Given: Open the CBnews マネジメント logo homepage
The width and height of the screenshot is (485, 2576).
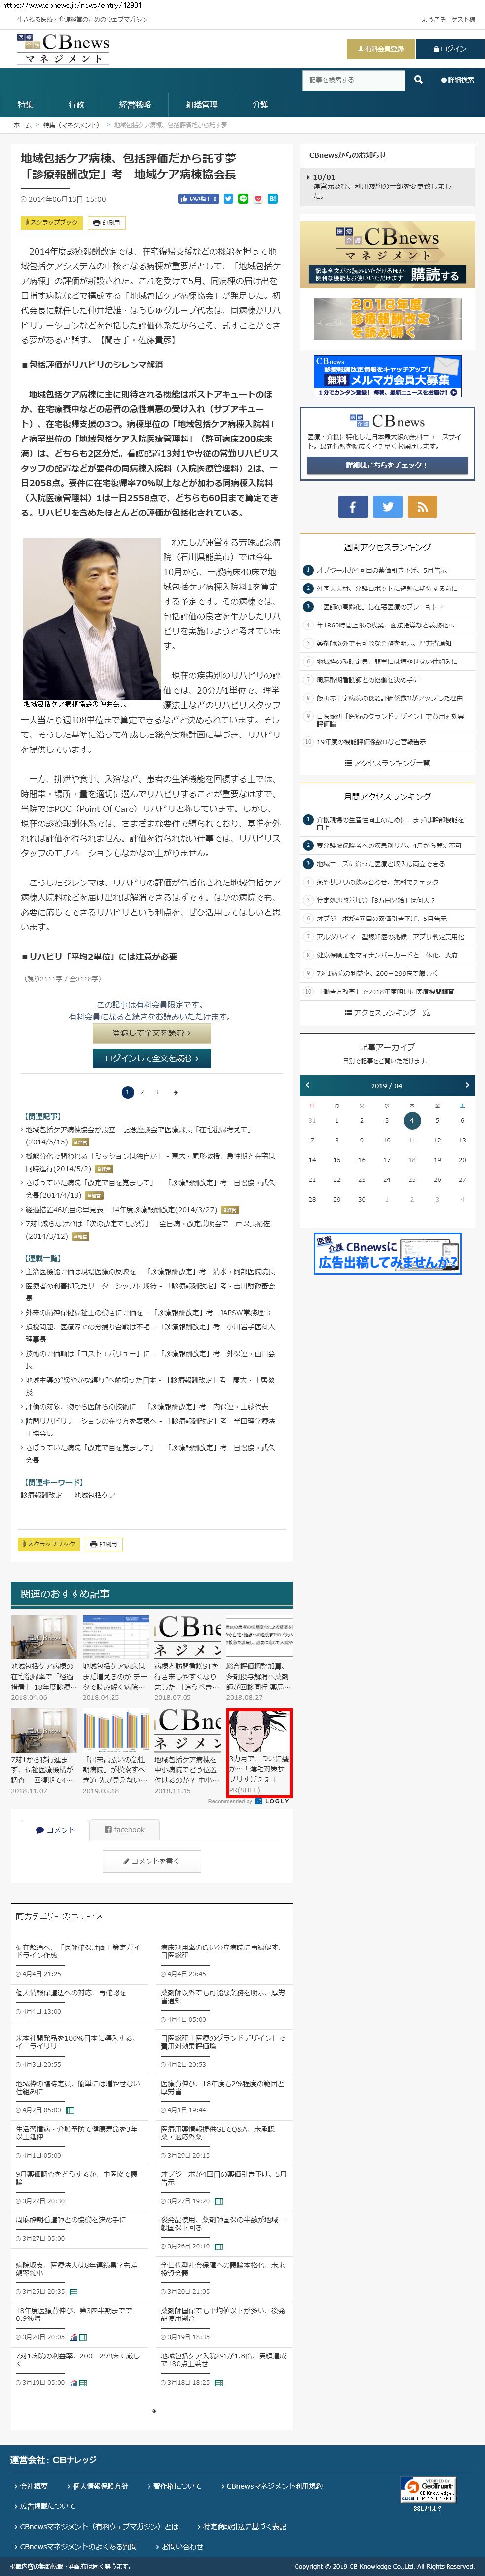Looking at the screenshot, I should click(64, 49).
